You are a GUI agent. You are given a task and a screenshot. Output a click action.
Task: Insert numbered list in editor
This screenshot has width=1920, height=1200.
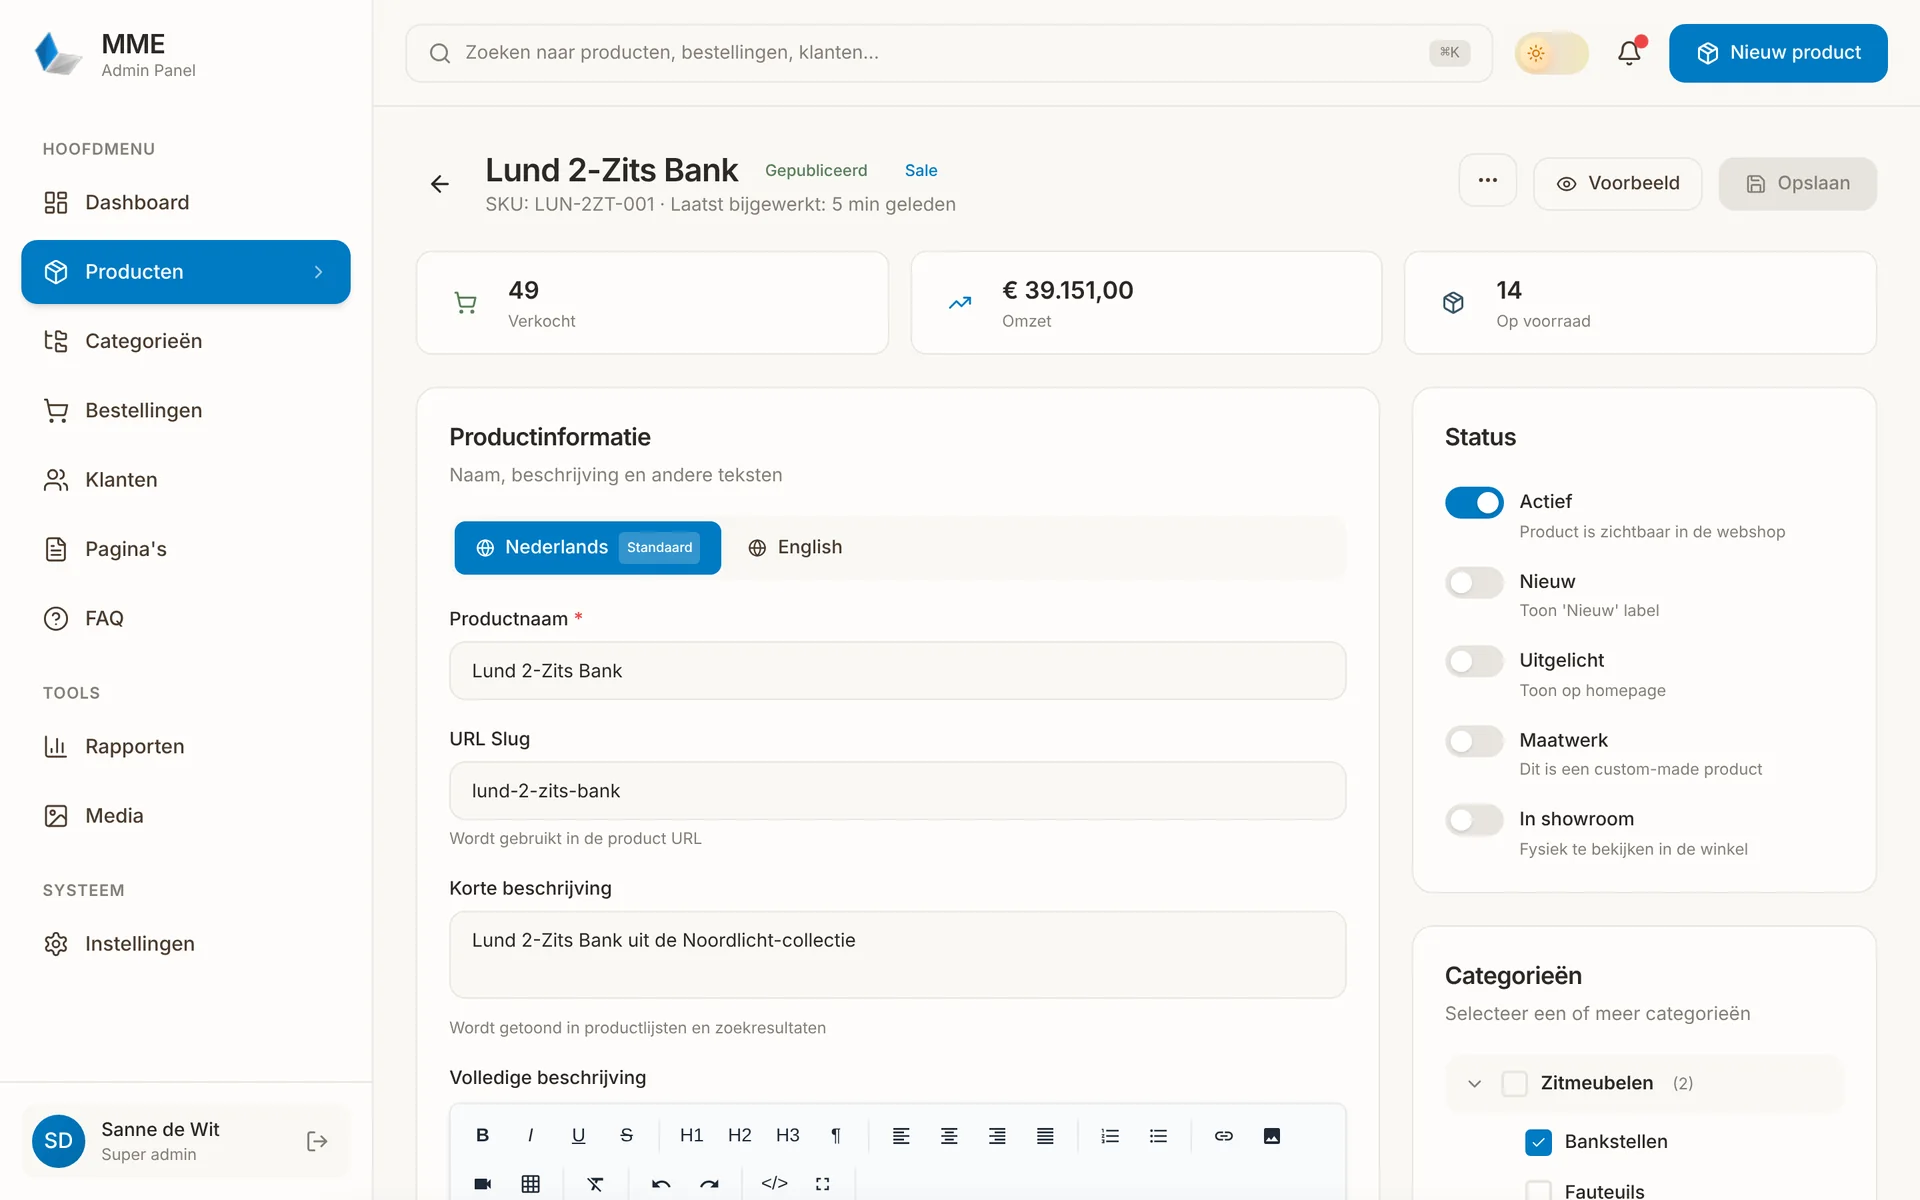click(1110, 1135)
